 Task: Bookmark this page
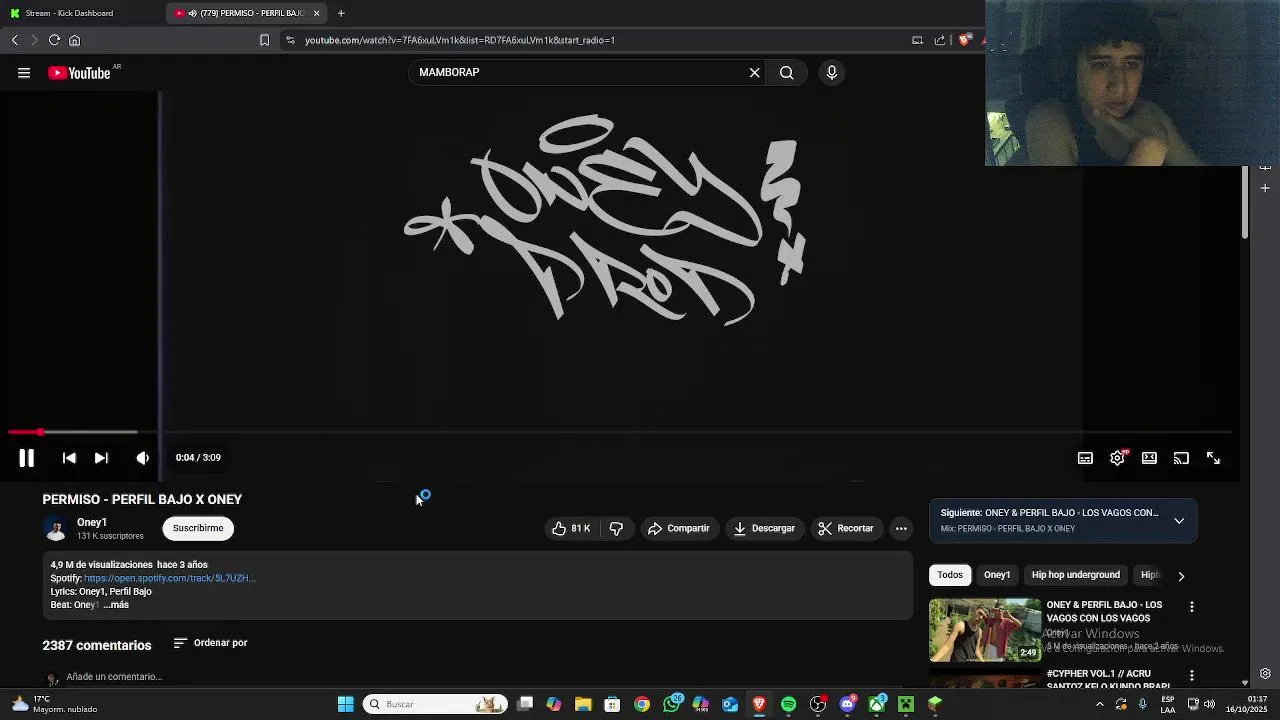coord(264,40)
